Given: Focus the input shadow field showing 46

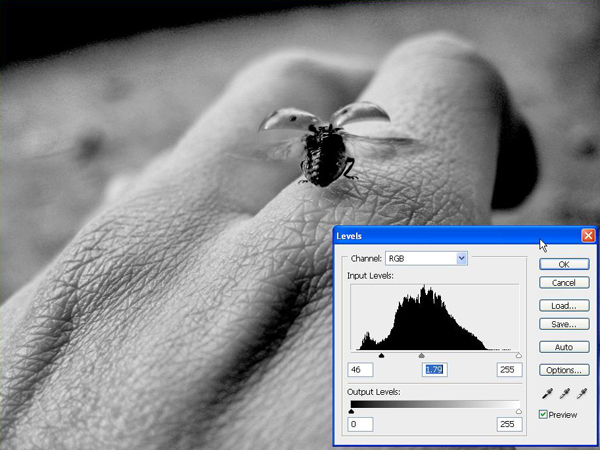Looking at the screenshot, I should click(x=360, y=370).
